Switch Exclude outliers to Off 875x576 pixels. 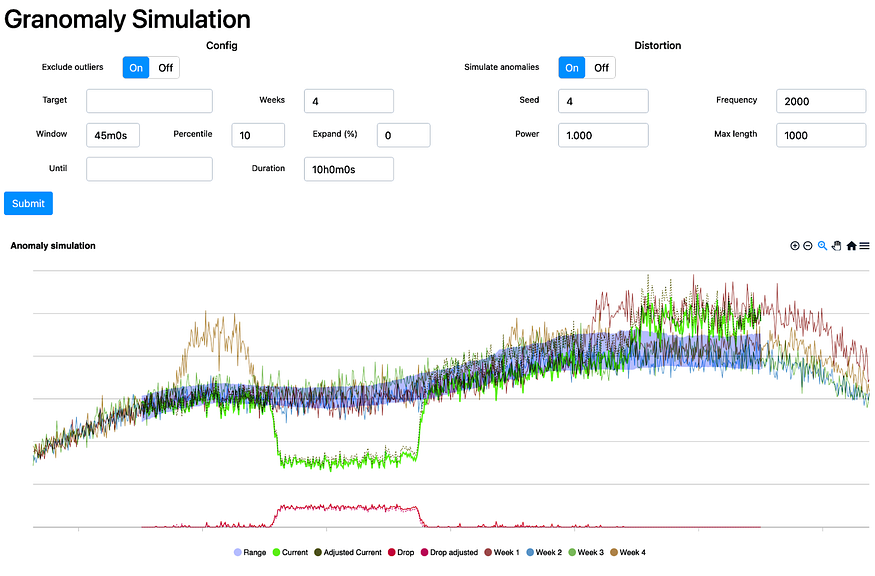165,68
